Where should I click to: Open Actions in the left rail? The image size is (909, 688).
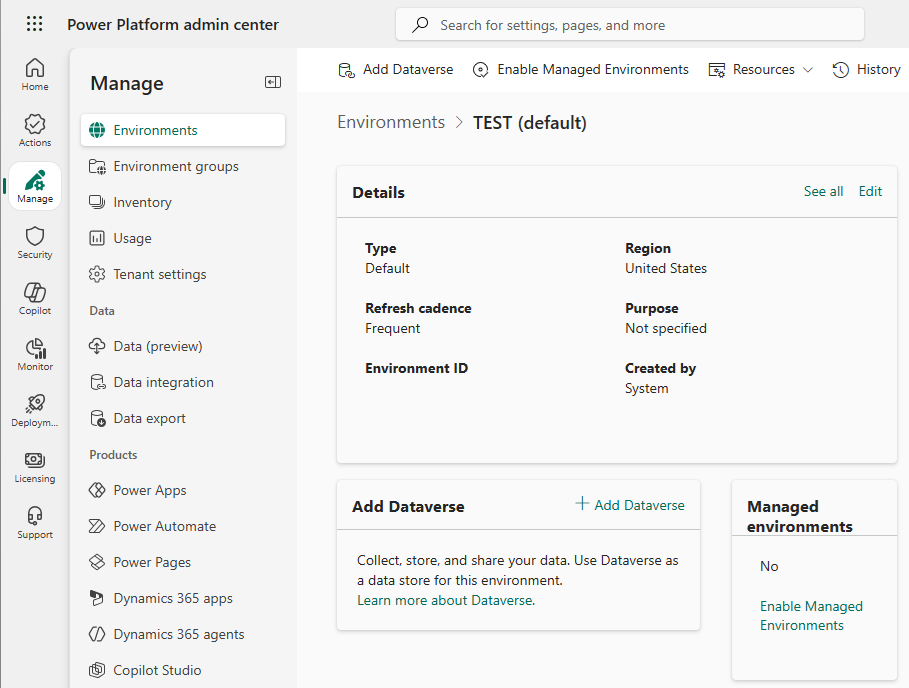pyautogui.click(x=35, y=130)
